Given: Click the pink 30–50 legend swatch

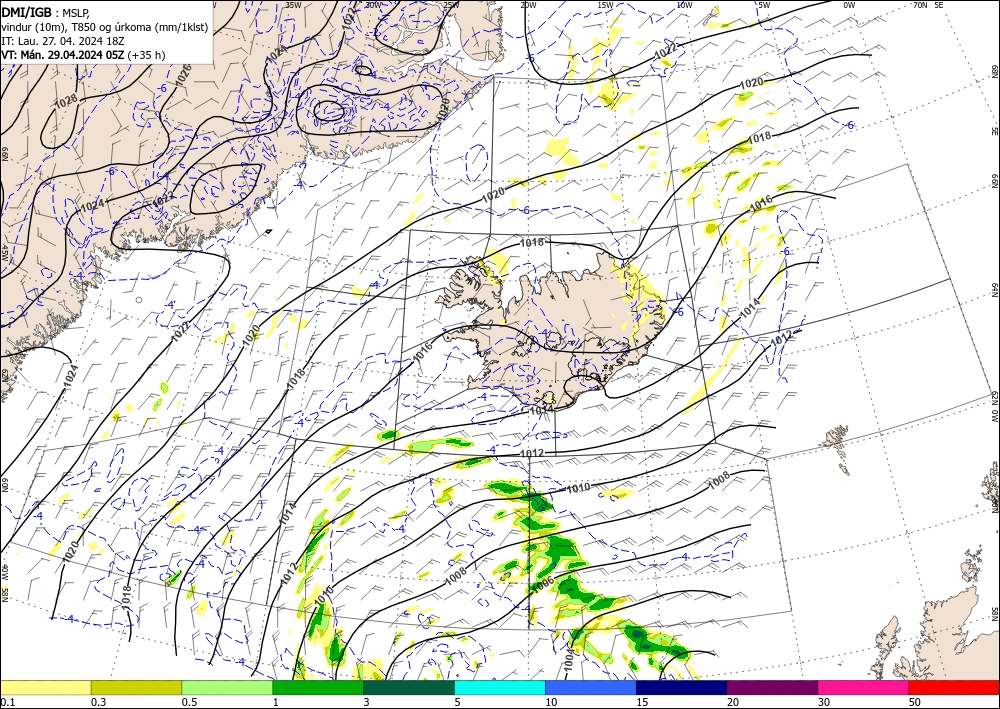Looking at the screenshot, I should (x=864, y=687).
